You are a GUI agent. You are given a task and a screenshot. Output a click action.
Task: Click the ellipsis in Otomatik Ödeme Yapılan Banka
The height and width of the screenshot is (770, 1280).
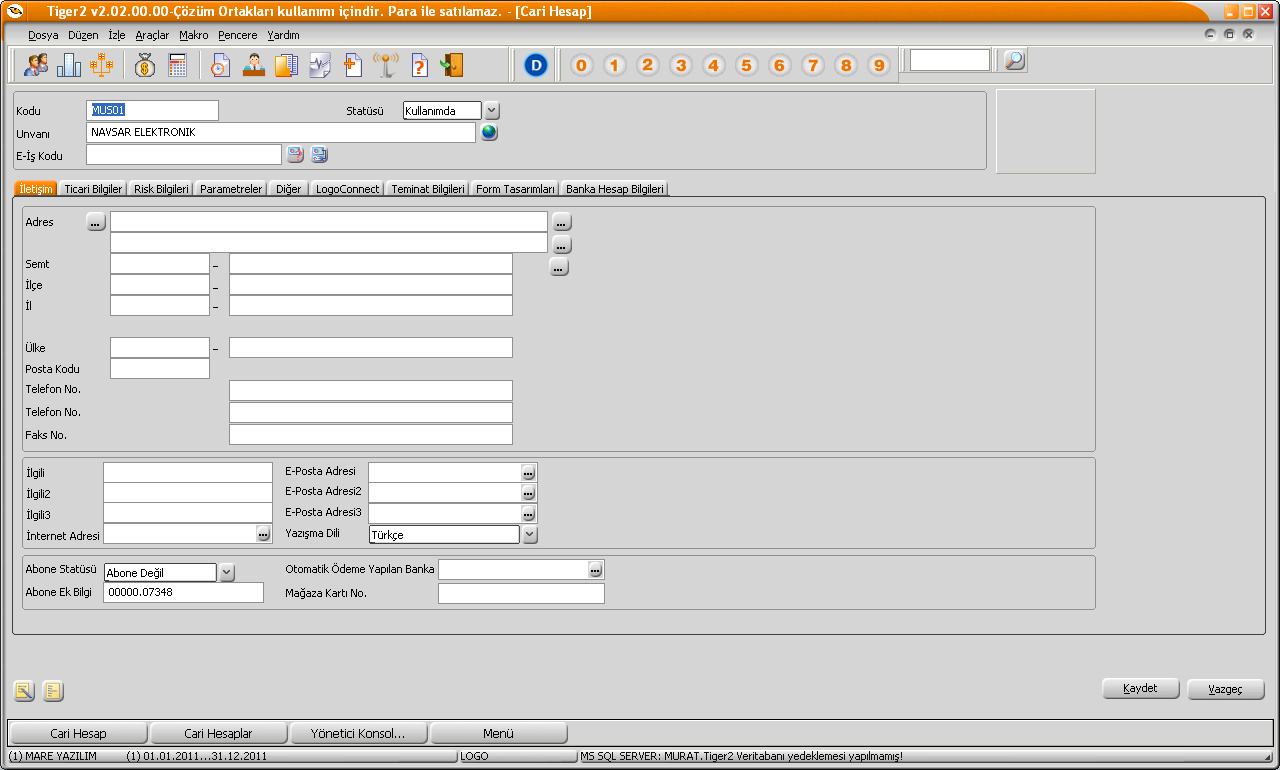(x=595, y=570)
